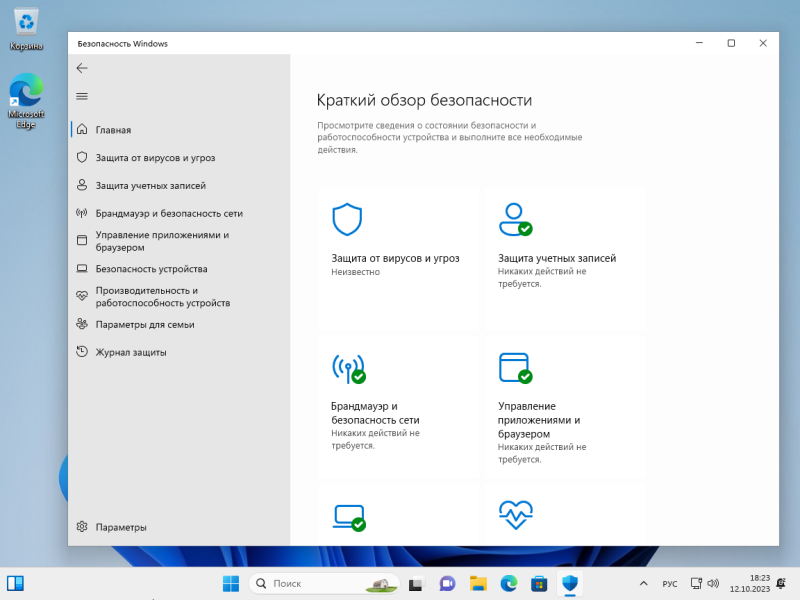800x600 pixels.
Task: Launch Microsoft Edge from the taskbar
Action: (x=509, y=583)
